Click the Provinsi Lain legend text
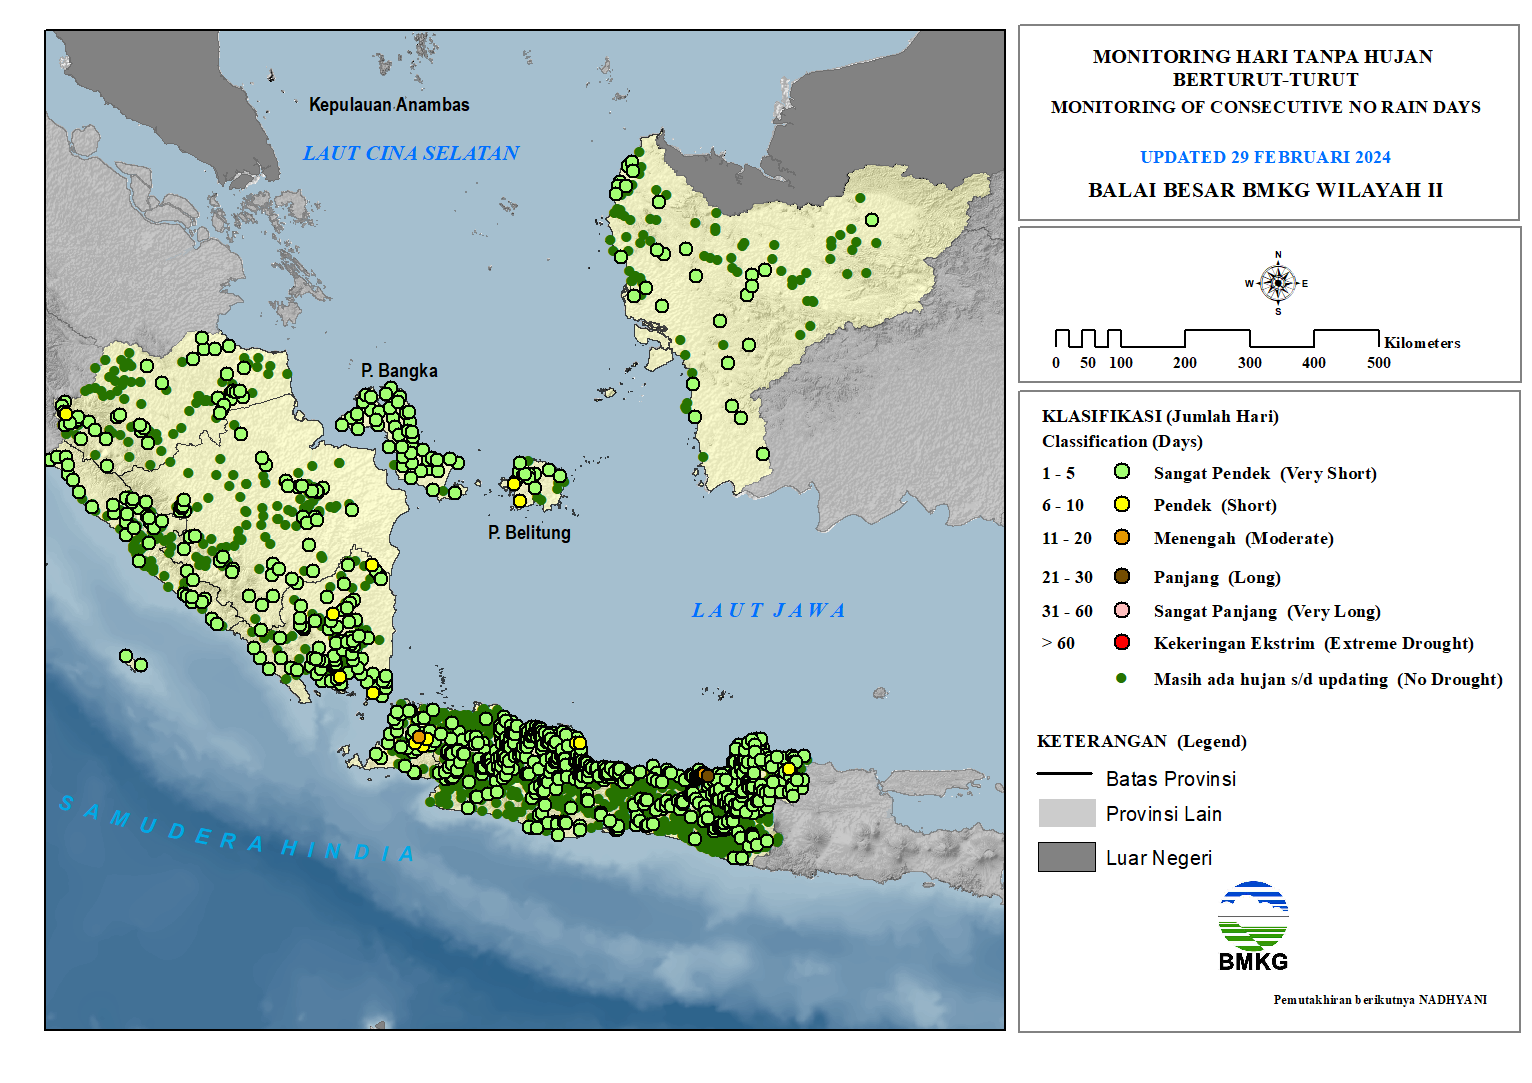The image size is (1532, 1083). coord(1164,814)
